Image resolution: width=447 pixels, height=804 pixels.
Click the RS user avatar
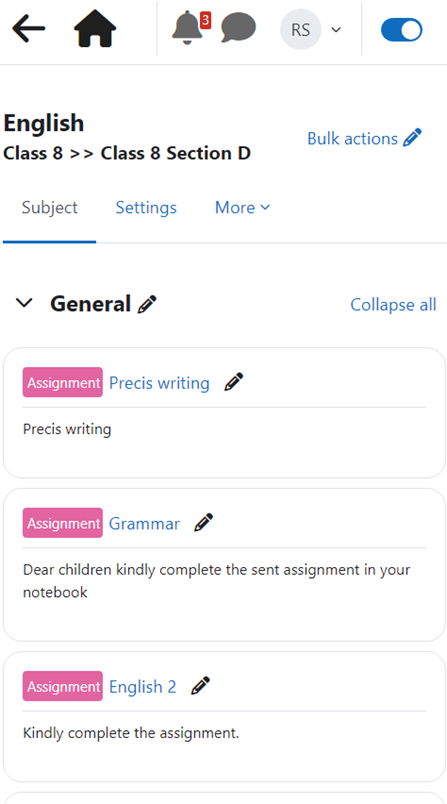coord(301,30)
